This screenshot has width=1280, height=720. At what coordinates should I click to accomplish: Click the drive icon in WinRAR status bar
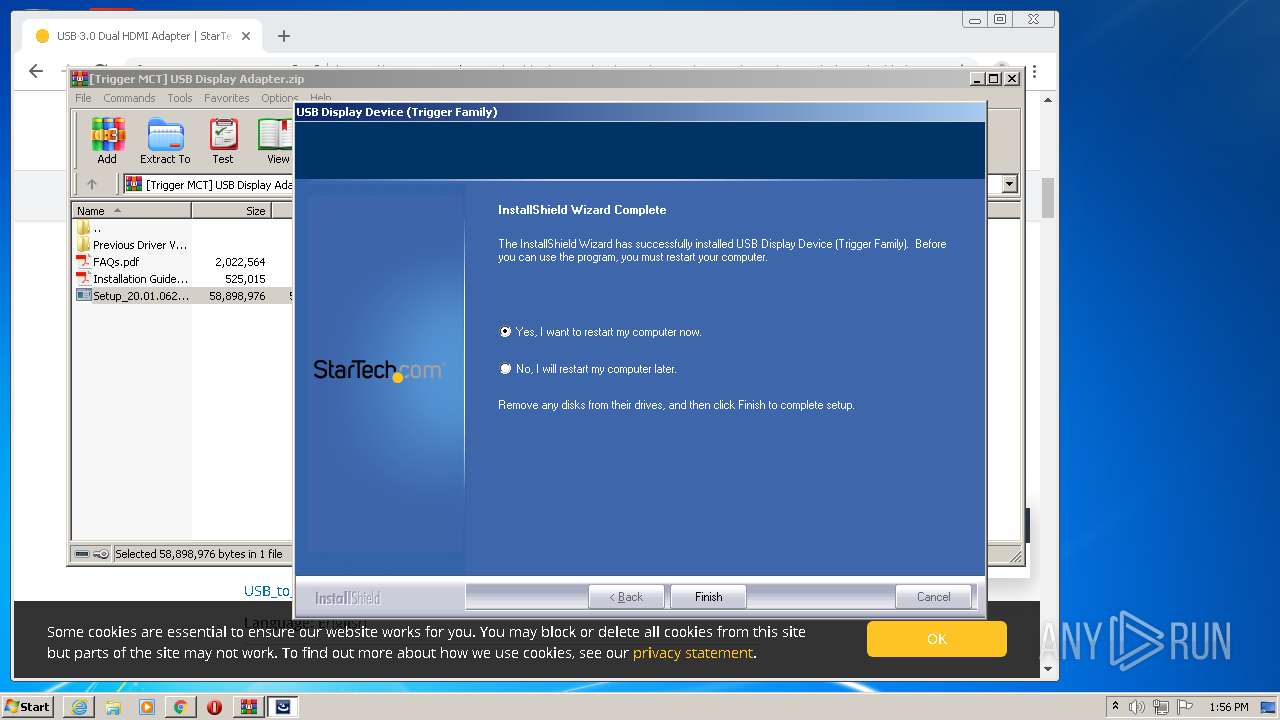pos(82,554)
